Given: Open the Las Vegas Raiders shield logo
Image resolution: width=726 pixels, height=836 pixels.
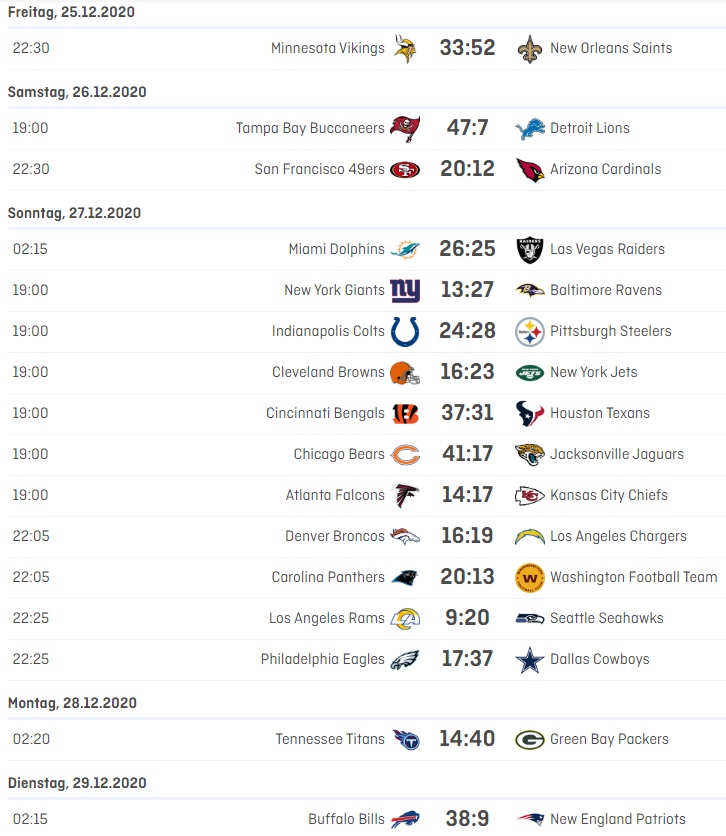Looking at the screenshot, I should [x=530, y=250].
